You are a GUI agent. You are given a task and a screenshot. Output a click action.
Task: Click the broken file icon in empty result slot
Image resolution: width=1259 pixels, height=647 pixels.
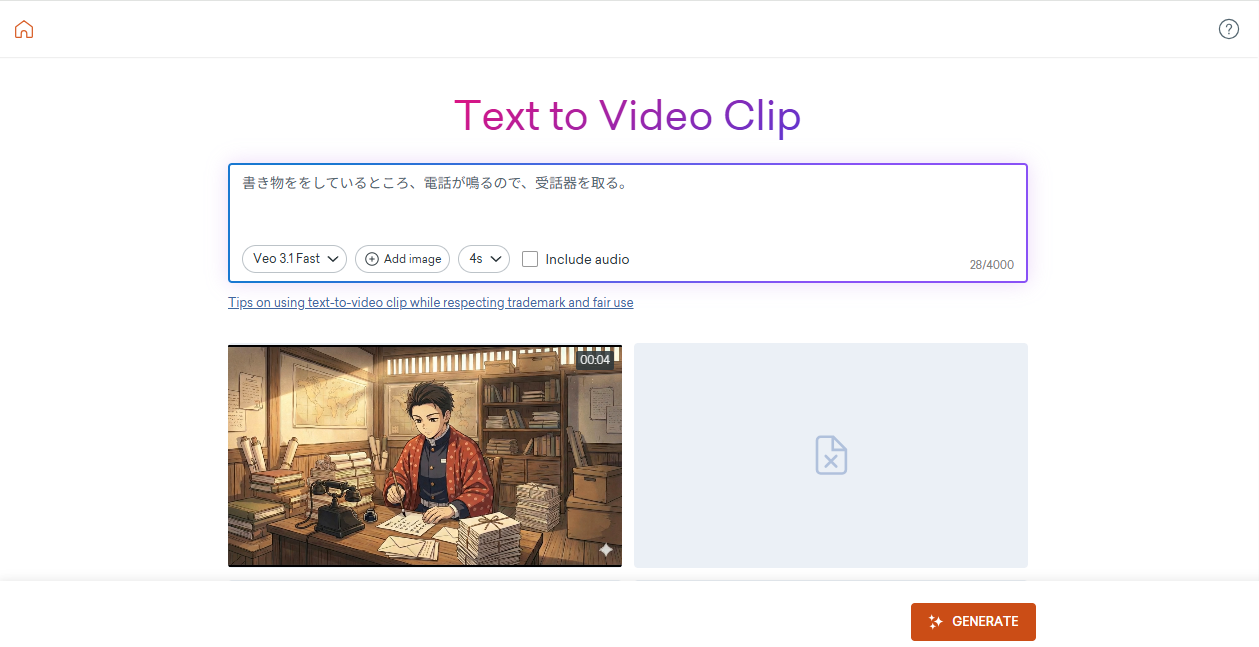[x=830, y=455]
